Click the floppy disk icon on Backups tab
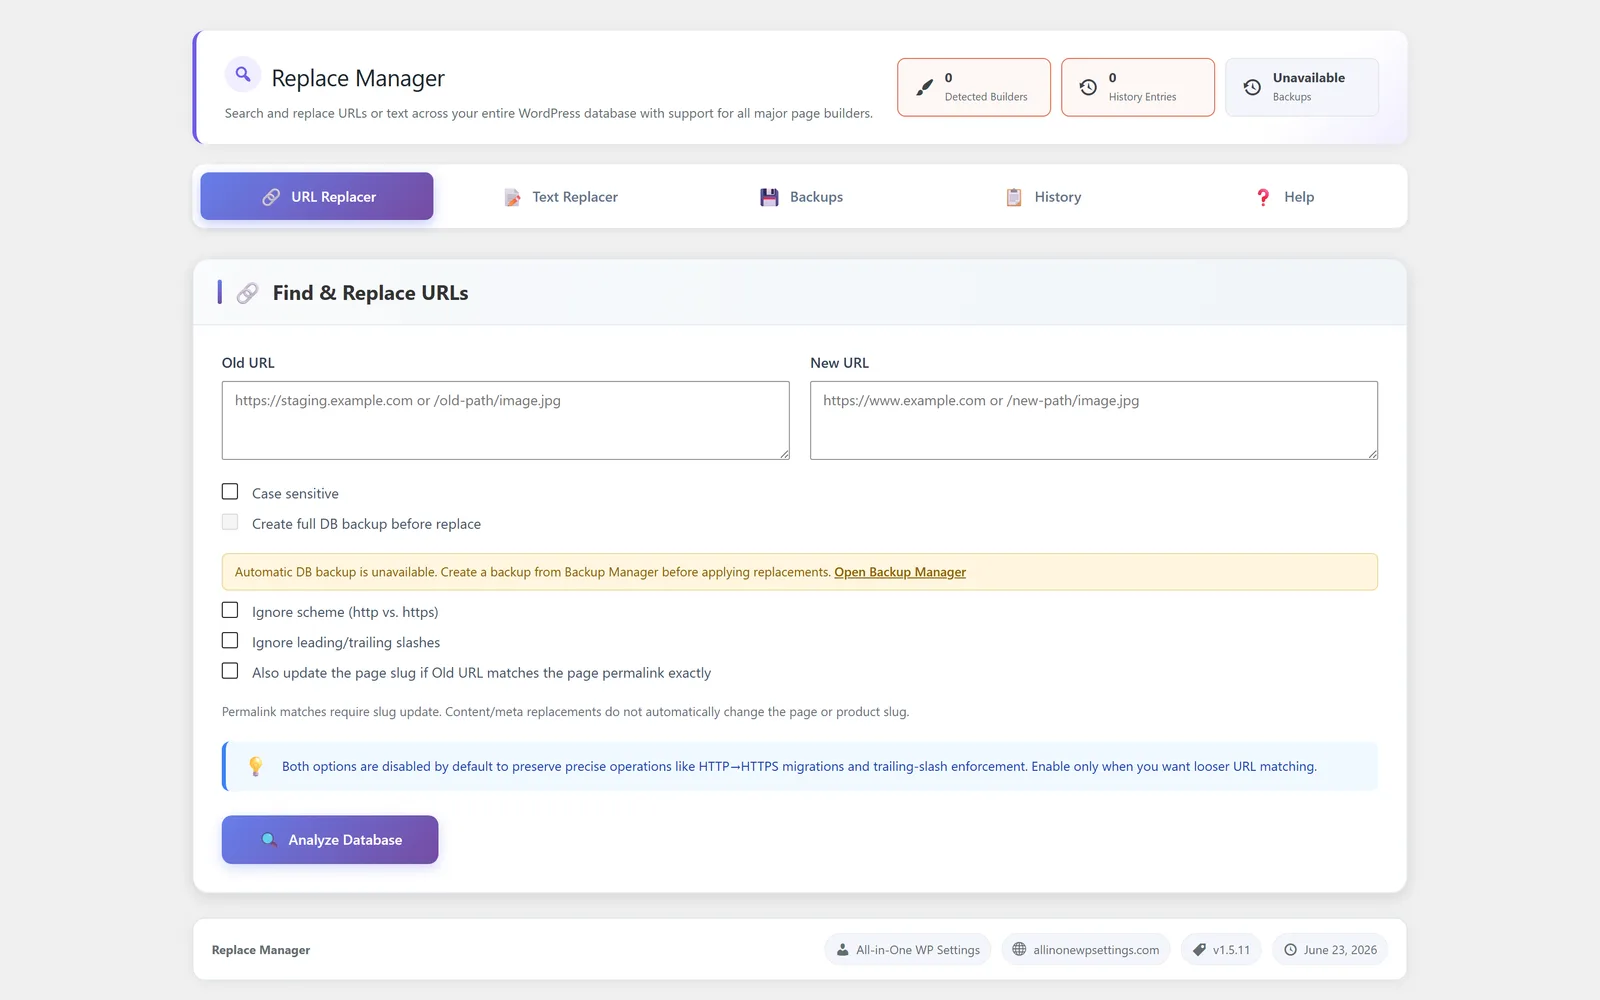This screenshot has width=1600, height=1000. coord(769,197)
